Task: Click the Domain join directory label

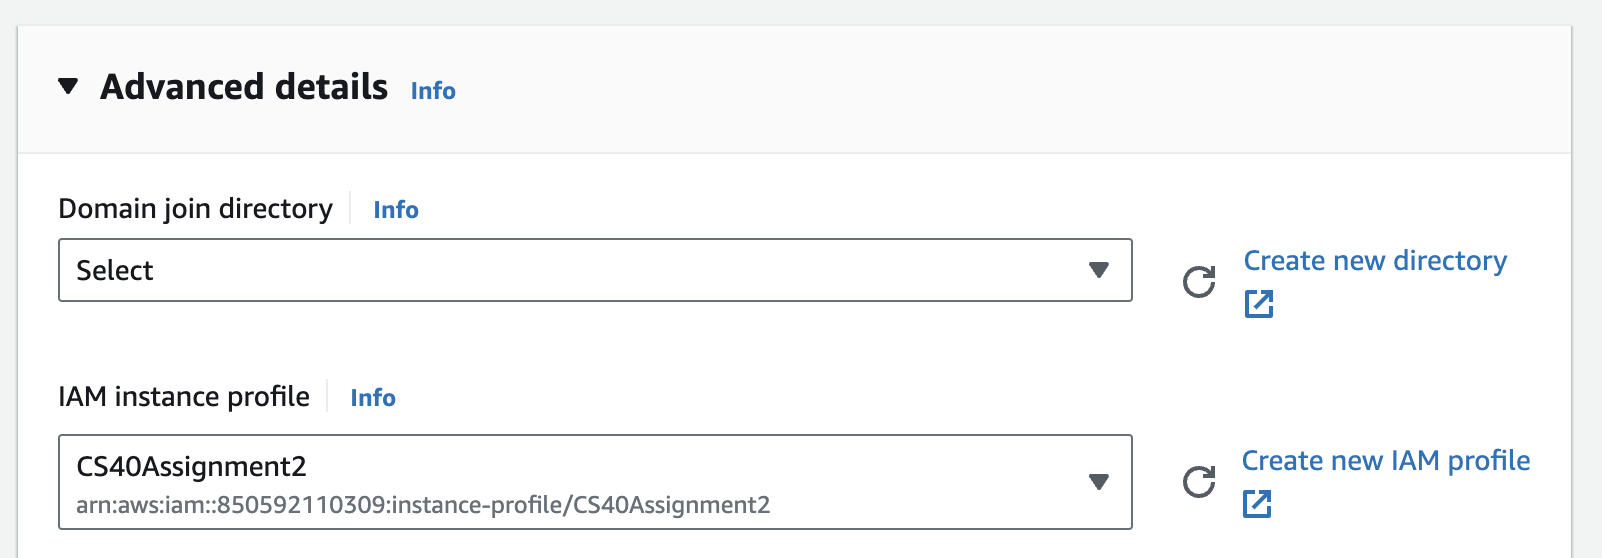Action: 196,209
